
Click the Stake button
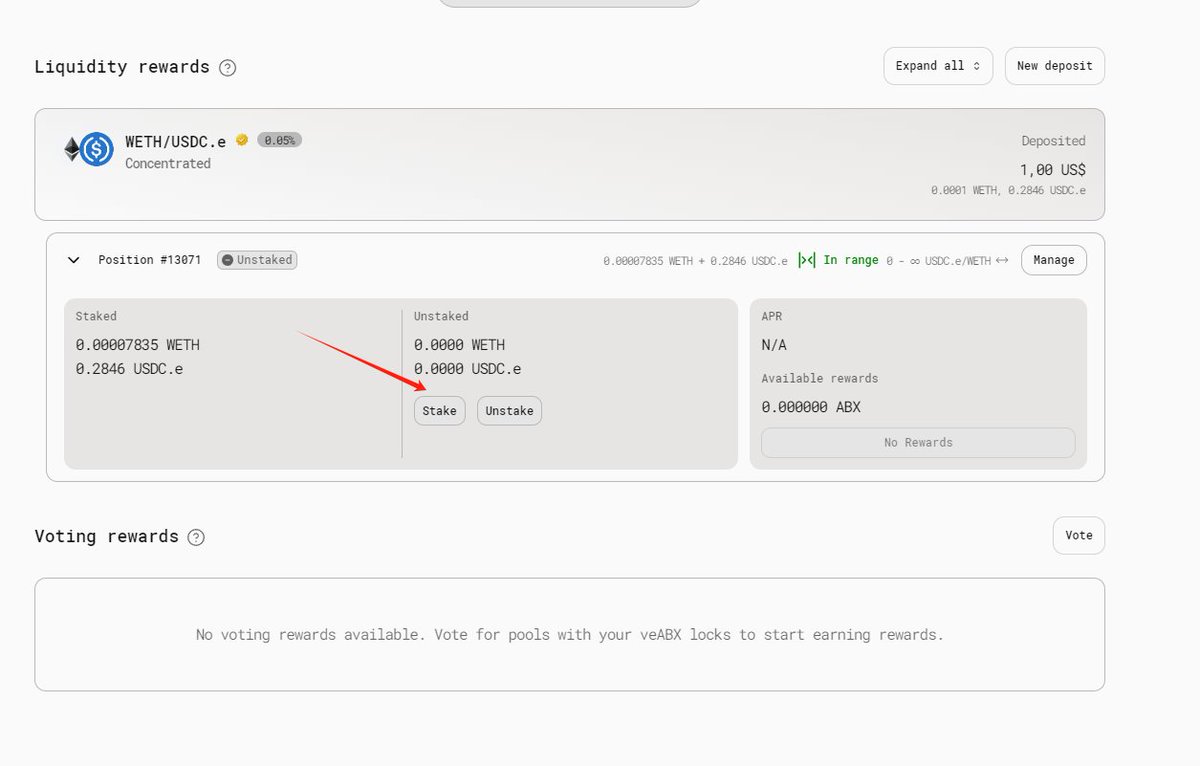[440, 411]
